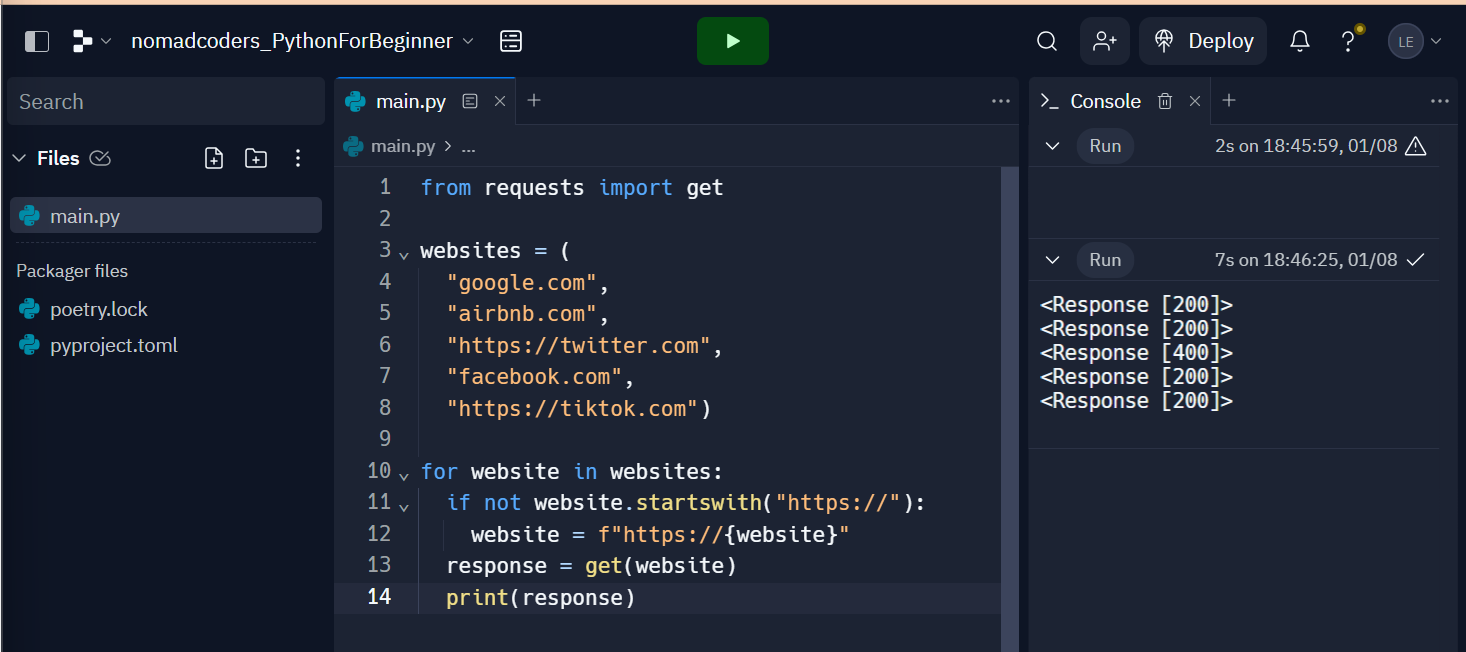Image resolution: width=1466 pixels, height=652 pixels.
Task: Click 2s on 18:45:59 timestamp
Action: [1306, 146]
